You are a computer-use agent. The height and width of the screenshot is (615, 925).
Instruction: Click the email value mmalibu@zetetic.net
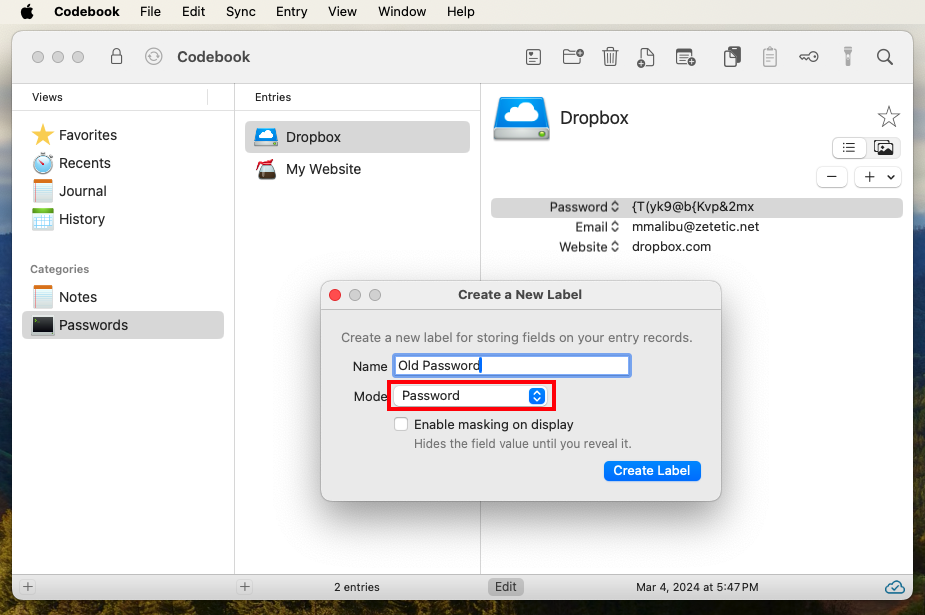[696, 226]
